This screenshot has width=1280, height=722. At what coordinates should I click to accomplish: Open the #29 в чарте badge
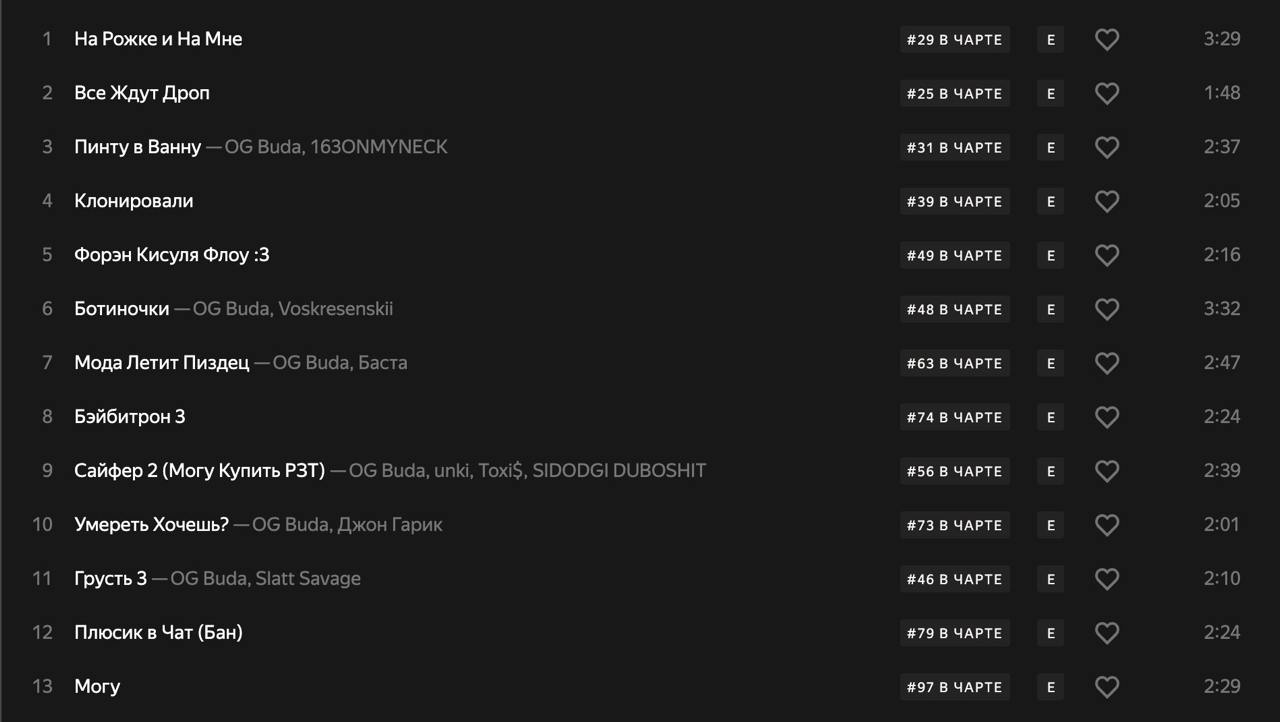954,40
